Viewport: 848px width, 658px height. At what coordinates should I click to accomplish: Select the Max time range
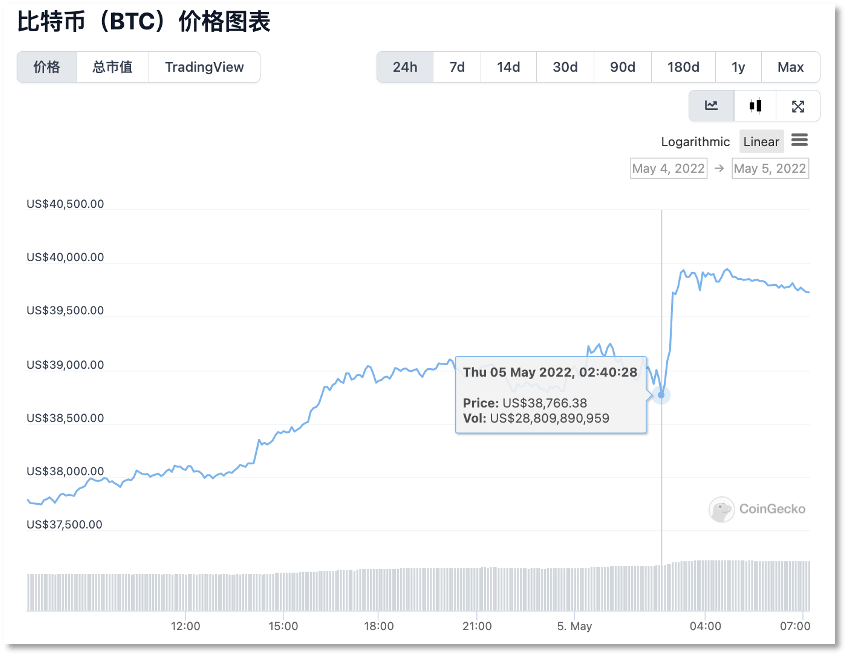click(x=791, y=67)
